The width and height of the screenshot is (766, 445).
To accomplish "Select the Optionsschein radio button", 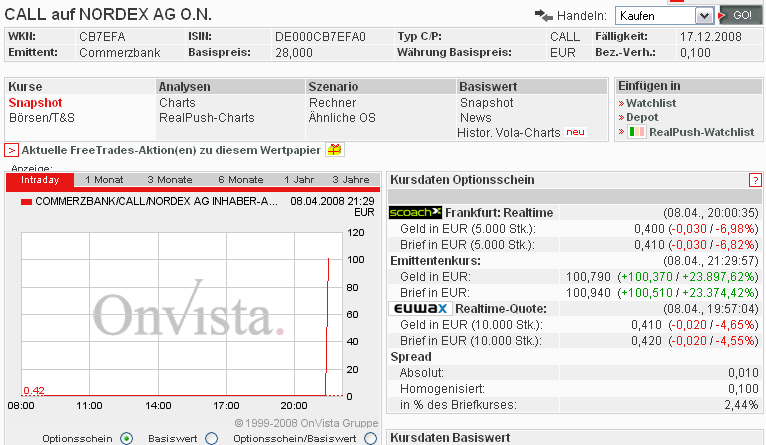I will [127, 439].
